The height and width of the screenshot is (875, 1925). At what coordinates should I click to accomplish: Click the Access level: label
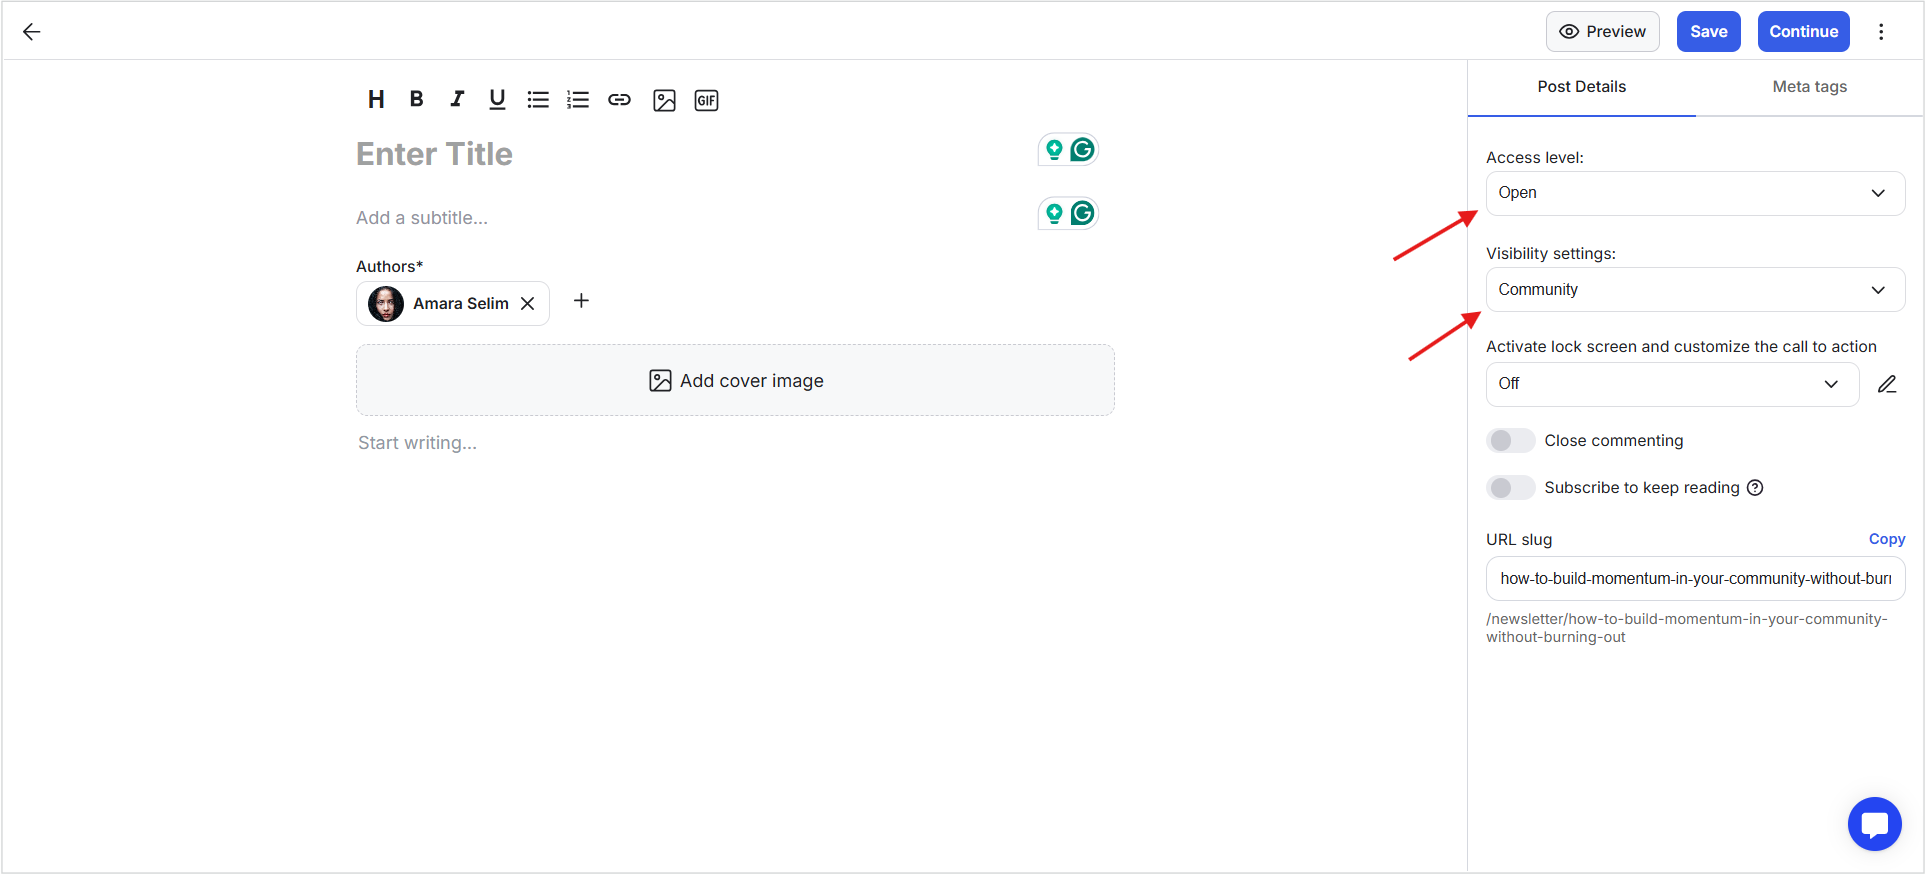pos(1534,158)
